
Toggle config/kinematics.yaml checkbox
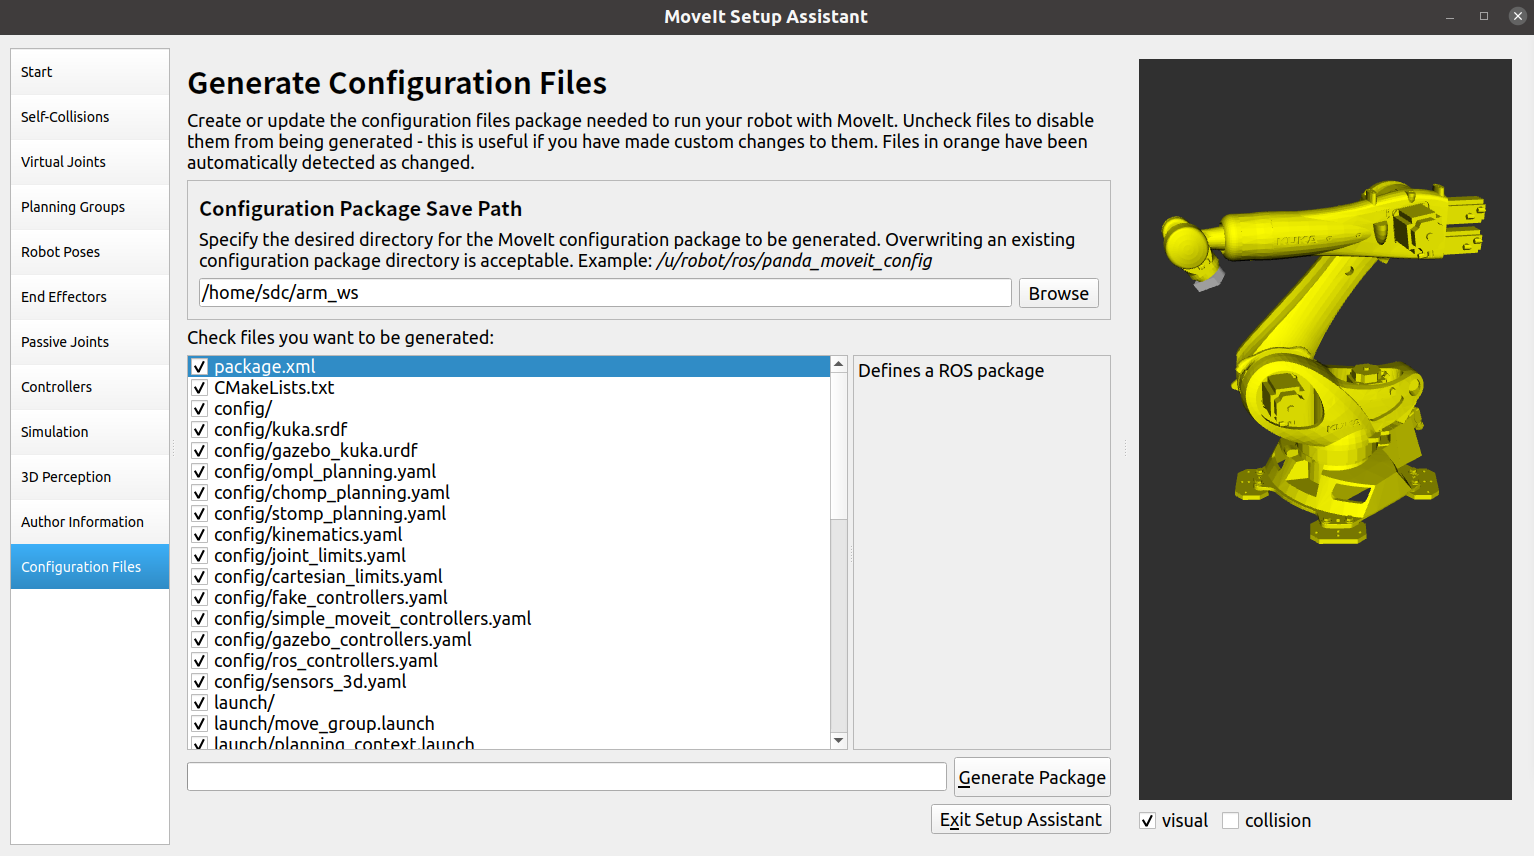click(200, 535)
